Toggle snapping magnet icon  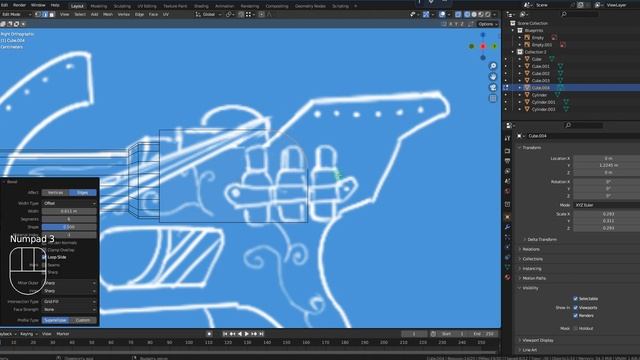(241, 14)
